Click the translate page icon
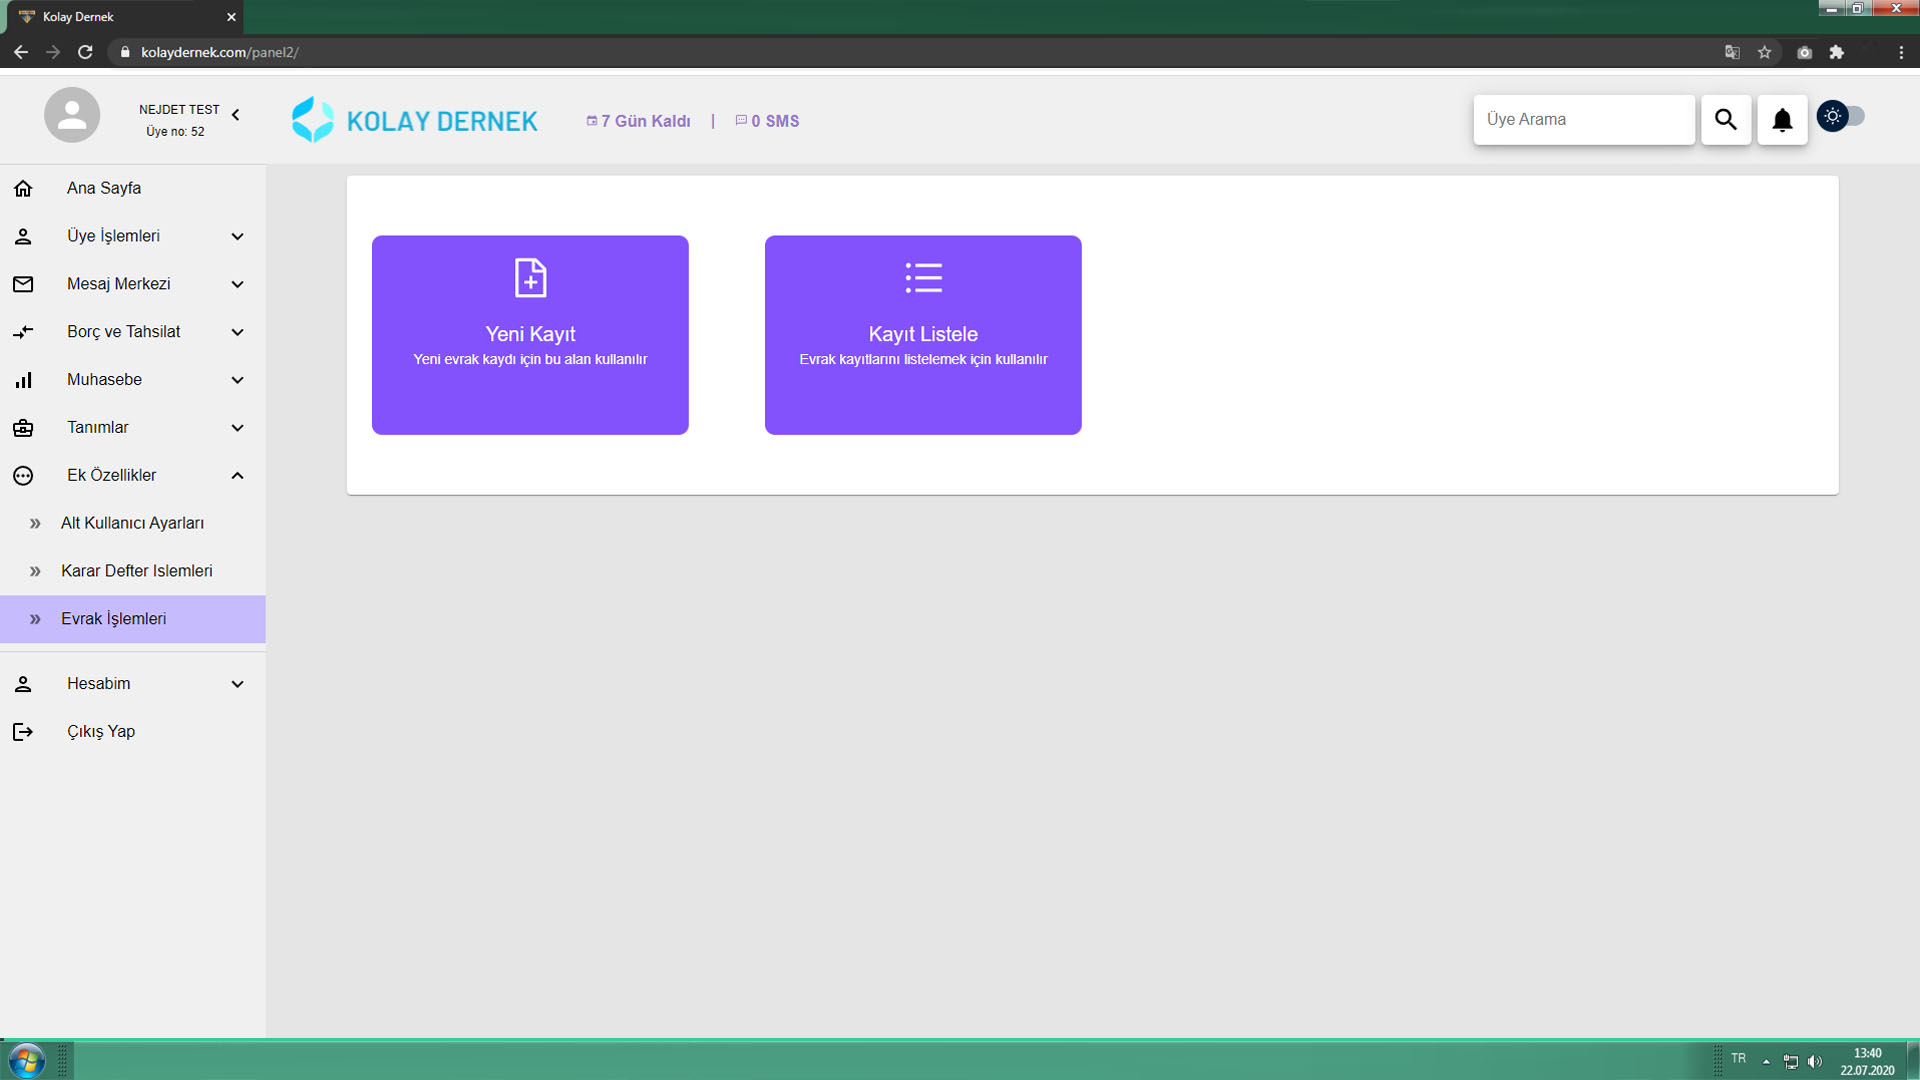This screenshot has height=1080, width=1920. (1732, 52)
